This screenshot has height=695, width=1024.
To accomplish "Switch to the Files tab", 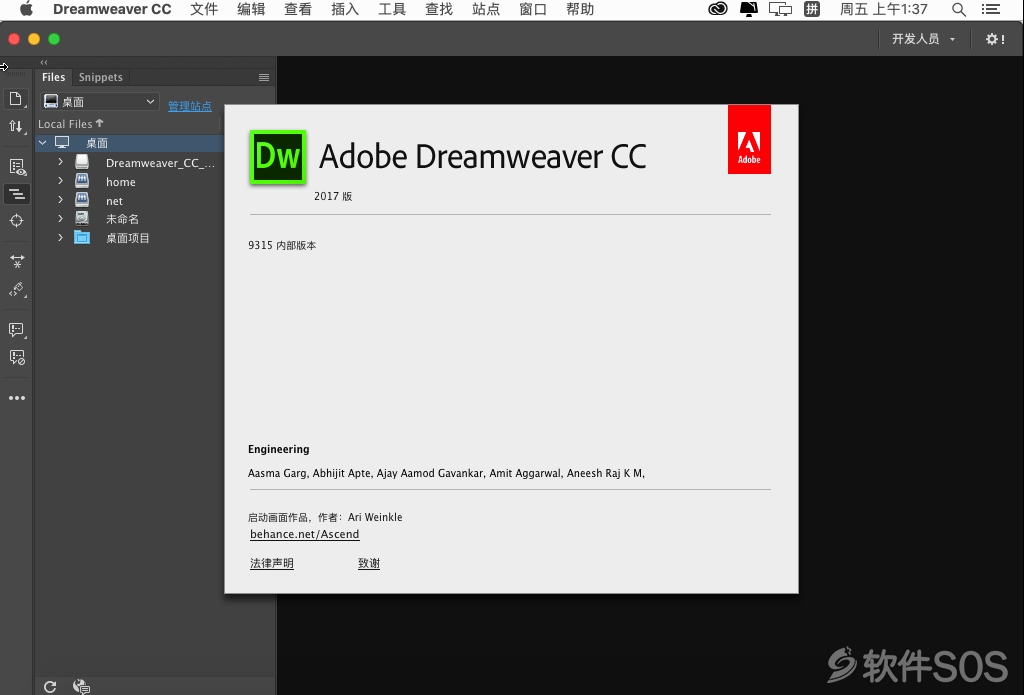I will point(54,77).
